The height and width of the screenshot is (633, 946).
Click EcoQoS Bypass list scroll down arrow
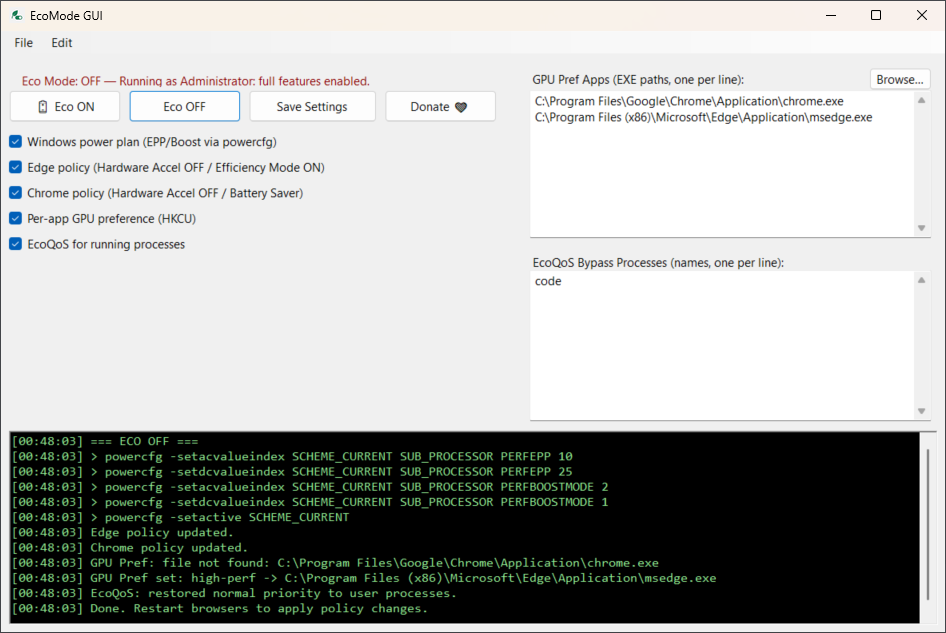921,411
